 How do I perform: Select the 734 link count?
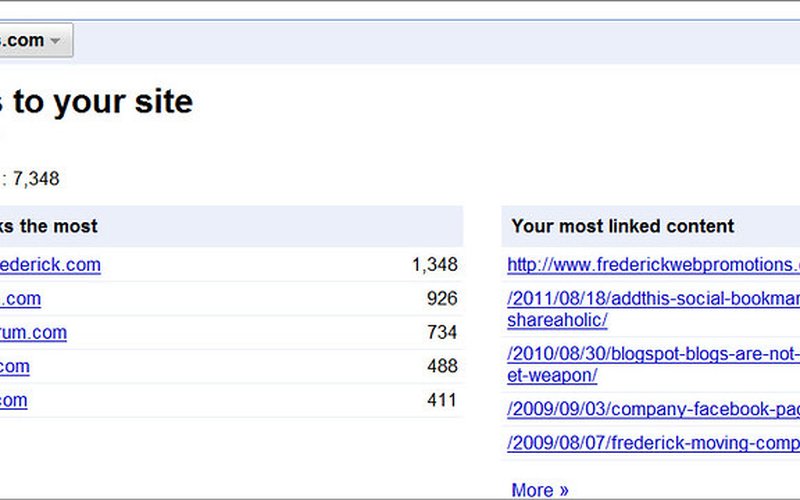442,332
